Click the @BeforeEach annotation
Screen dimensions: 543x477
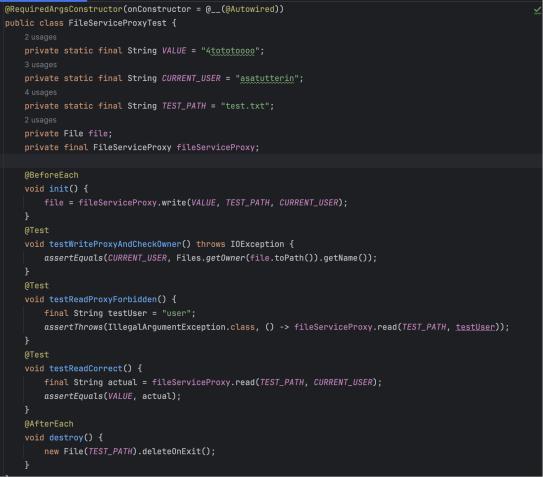click(x=51, y=175)
